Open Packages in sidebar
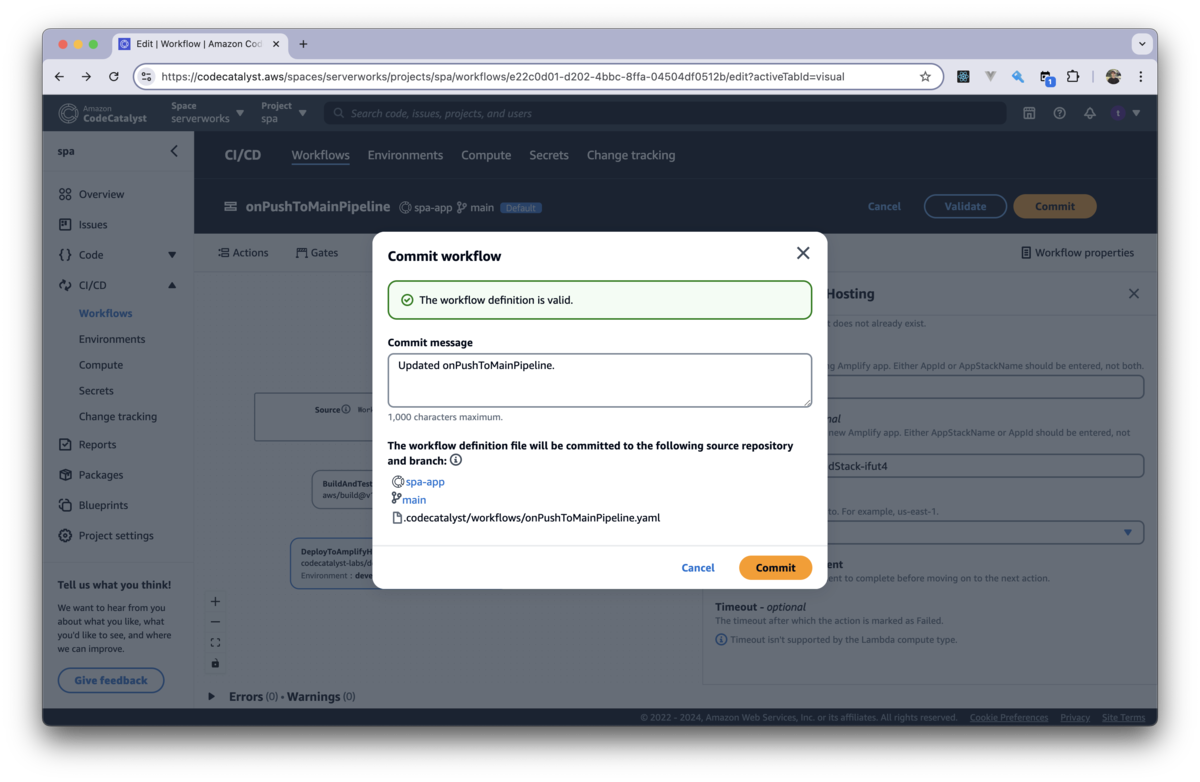 [100, 474]
